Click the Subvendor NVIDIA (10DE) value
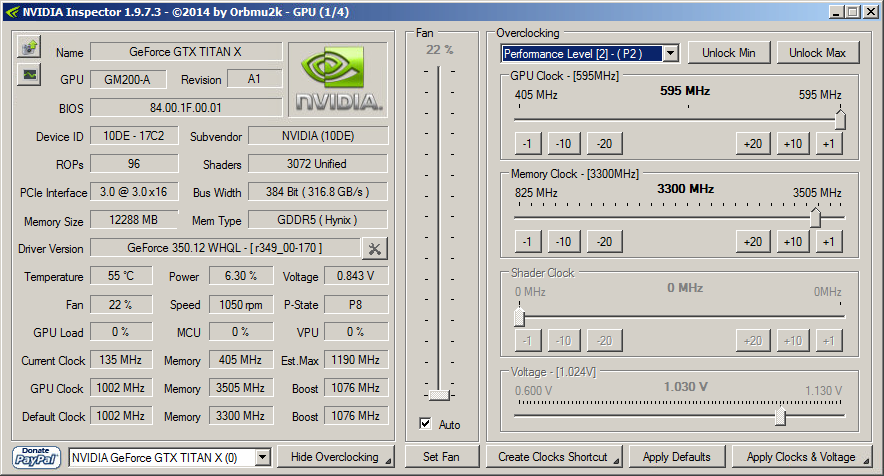 click(317, 136)
